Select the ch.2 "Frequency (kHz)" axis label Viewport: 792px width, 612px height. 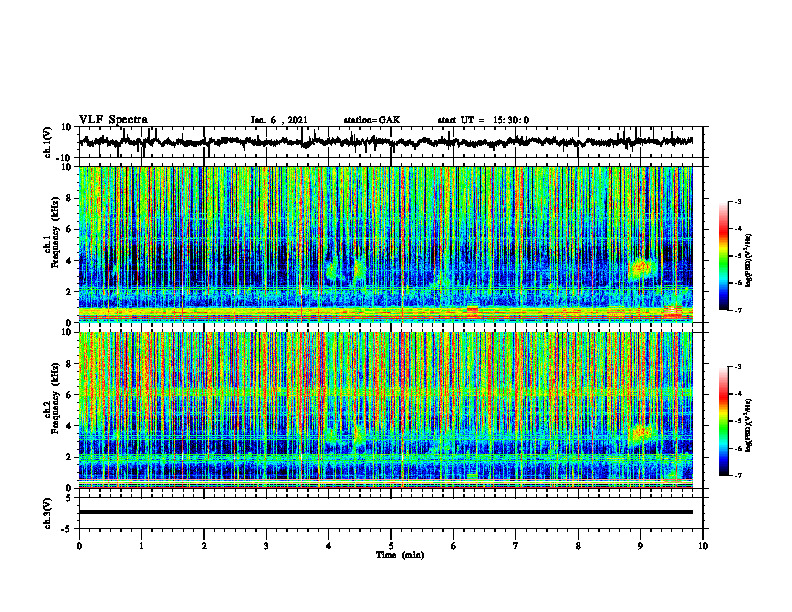(x=55, y=396)
